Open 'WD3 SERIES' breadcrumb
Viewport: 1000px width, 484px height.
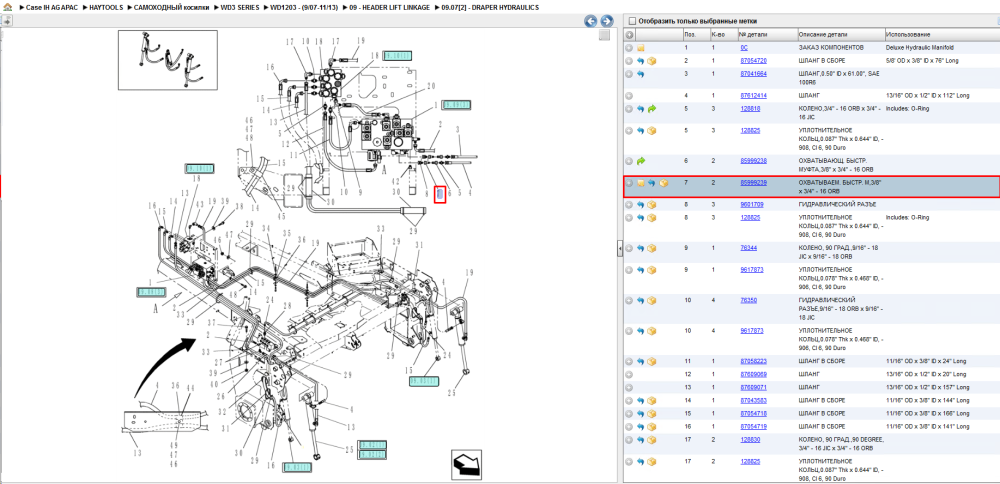click(240, 8)
